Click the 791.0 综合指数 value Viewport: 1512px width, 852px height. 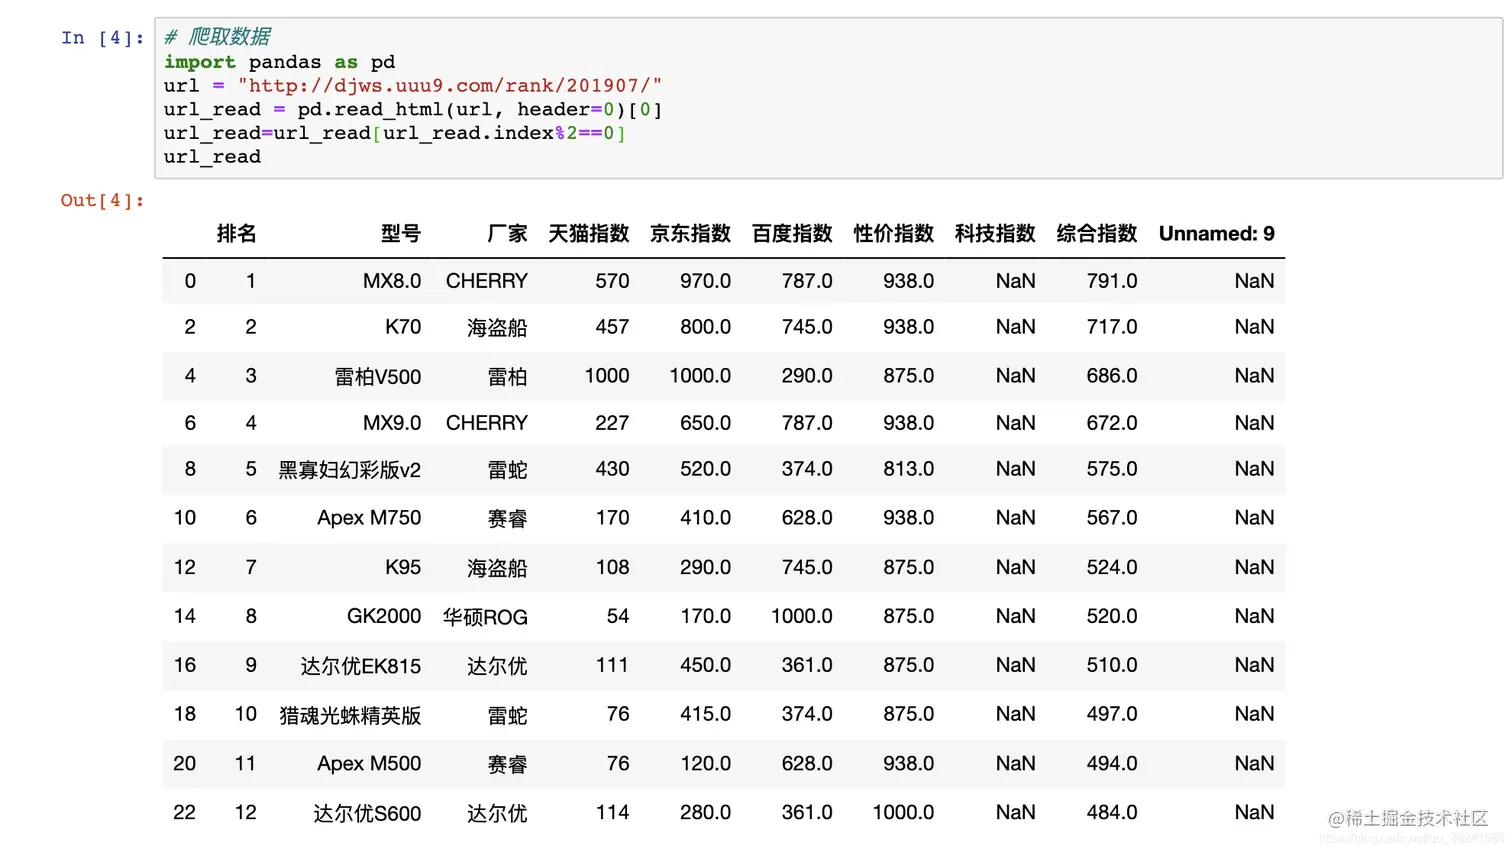click(1112, 281)
